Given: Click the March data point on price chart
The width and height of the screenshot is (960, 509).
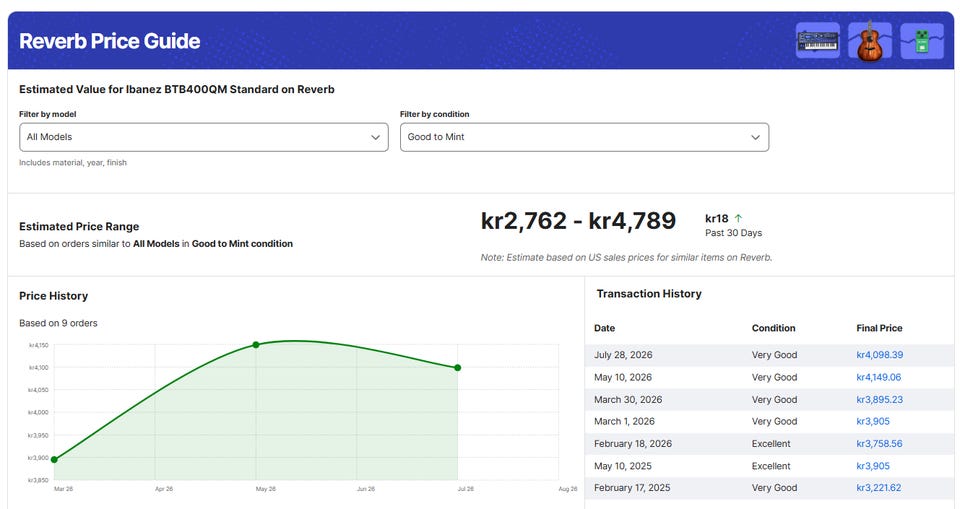Looking at the screenshot, I should (x=54, y=459).
